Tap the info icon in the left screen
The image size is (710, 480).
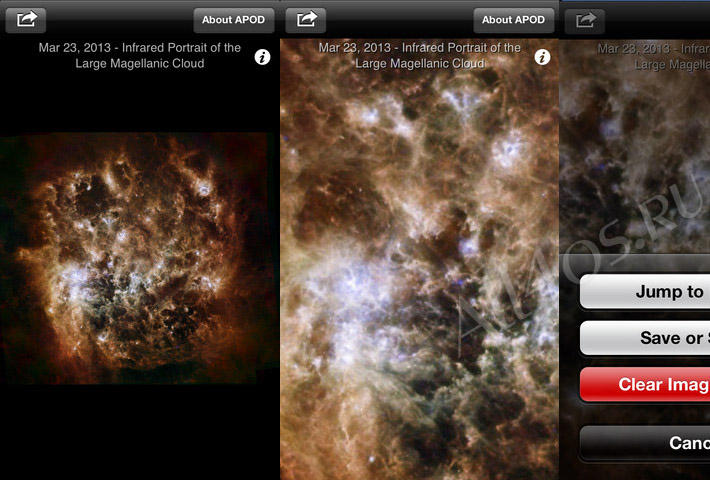[262, 57]
